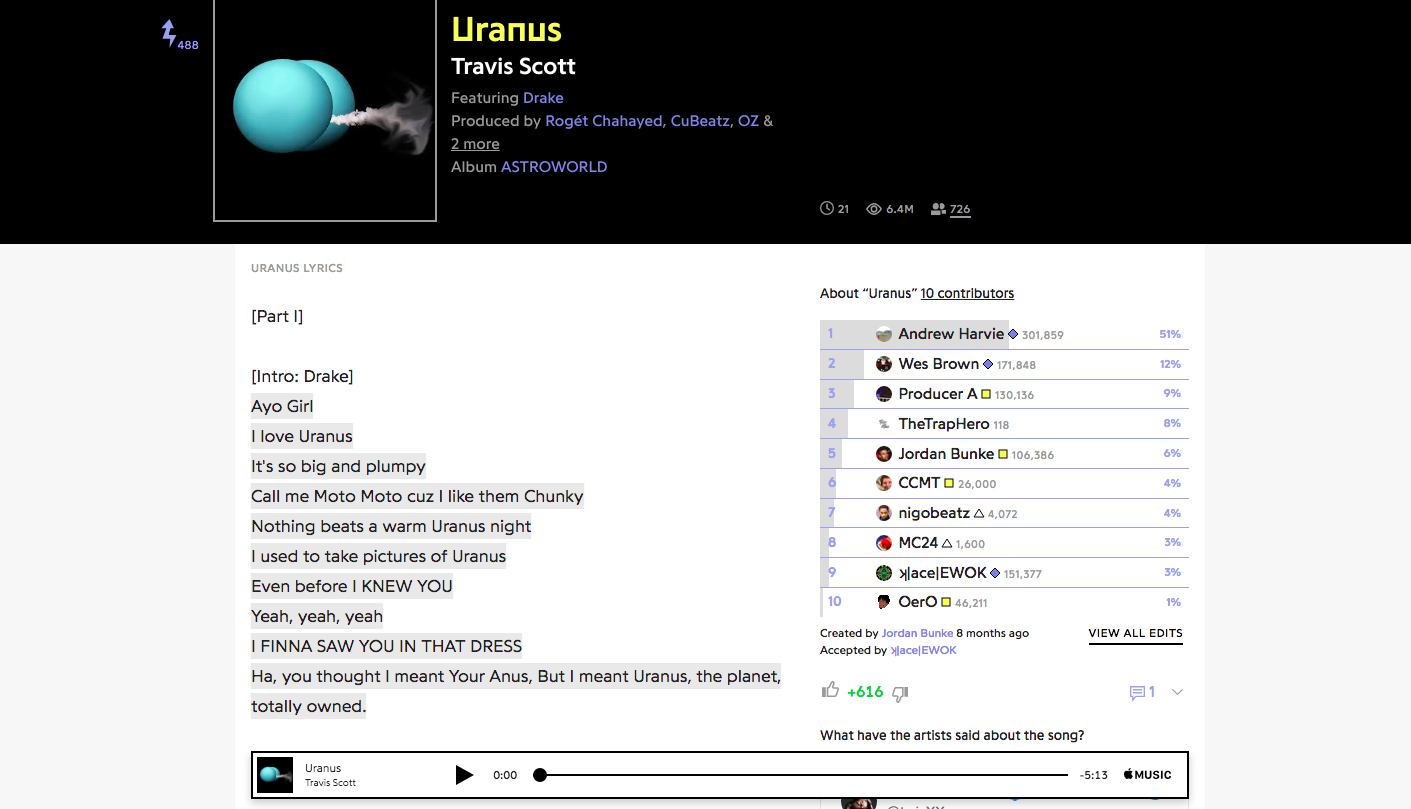Click the audio player progress slider track

tap(800, 775)
